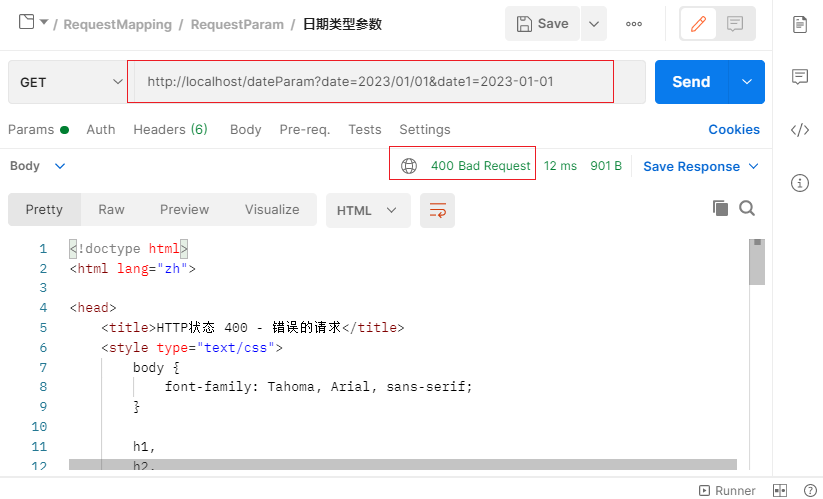The width and height of the screenshot is (823, 499).
Task: Switch to the Headers (6) tab
Action: [171, 130]
